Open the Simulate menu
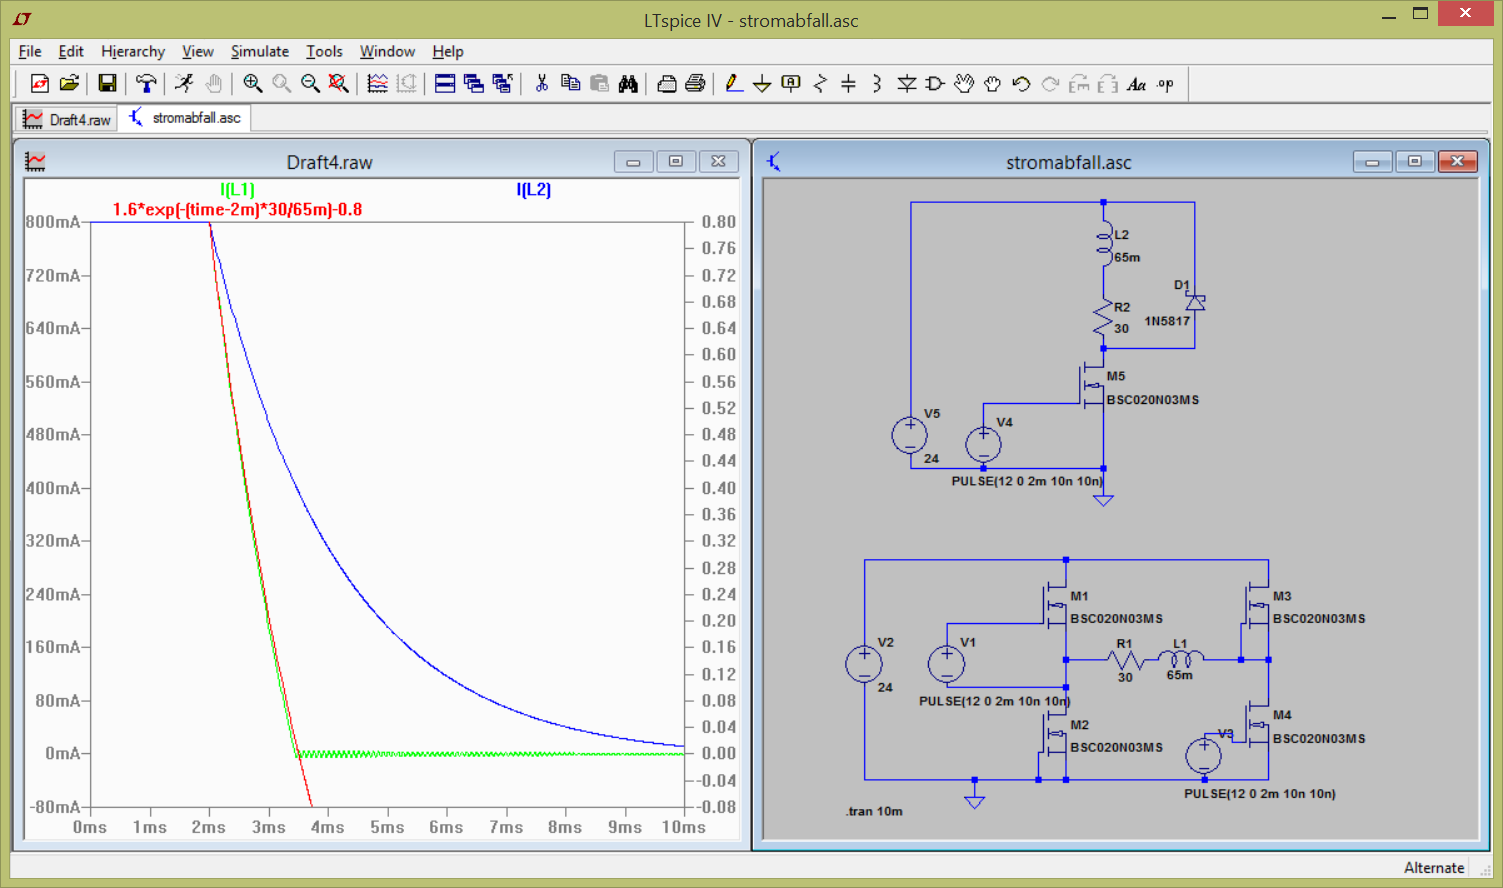Image resolution: width=1503 pixels, height=888 pixels. 260,51
